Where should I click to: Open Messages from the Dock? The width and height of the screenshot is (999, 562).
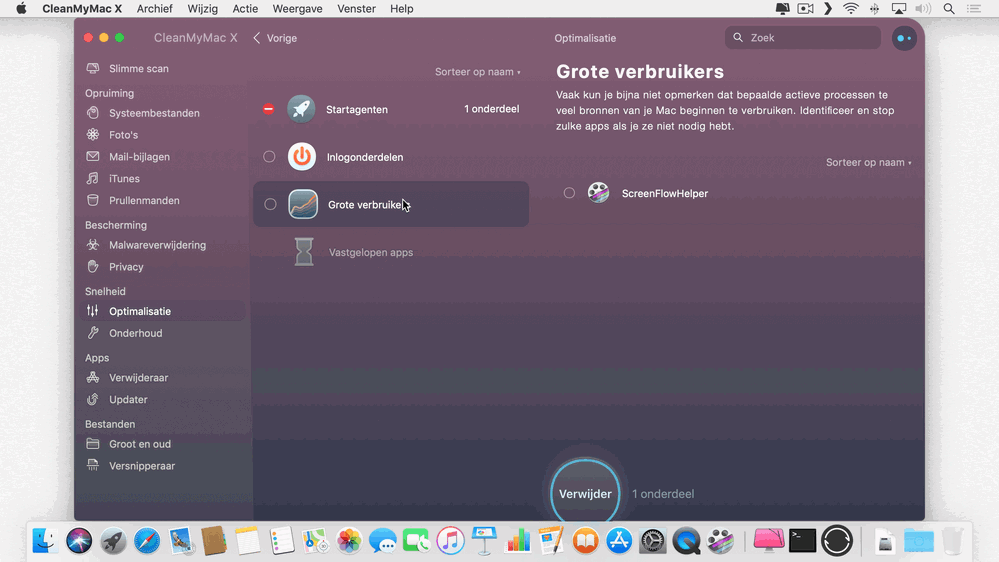383,541
